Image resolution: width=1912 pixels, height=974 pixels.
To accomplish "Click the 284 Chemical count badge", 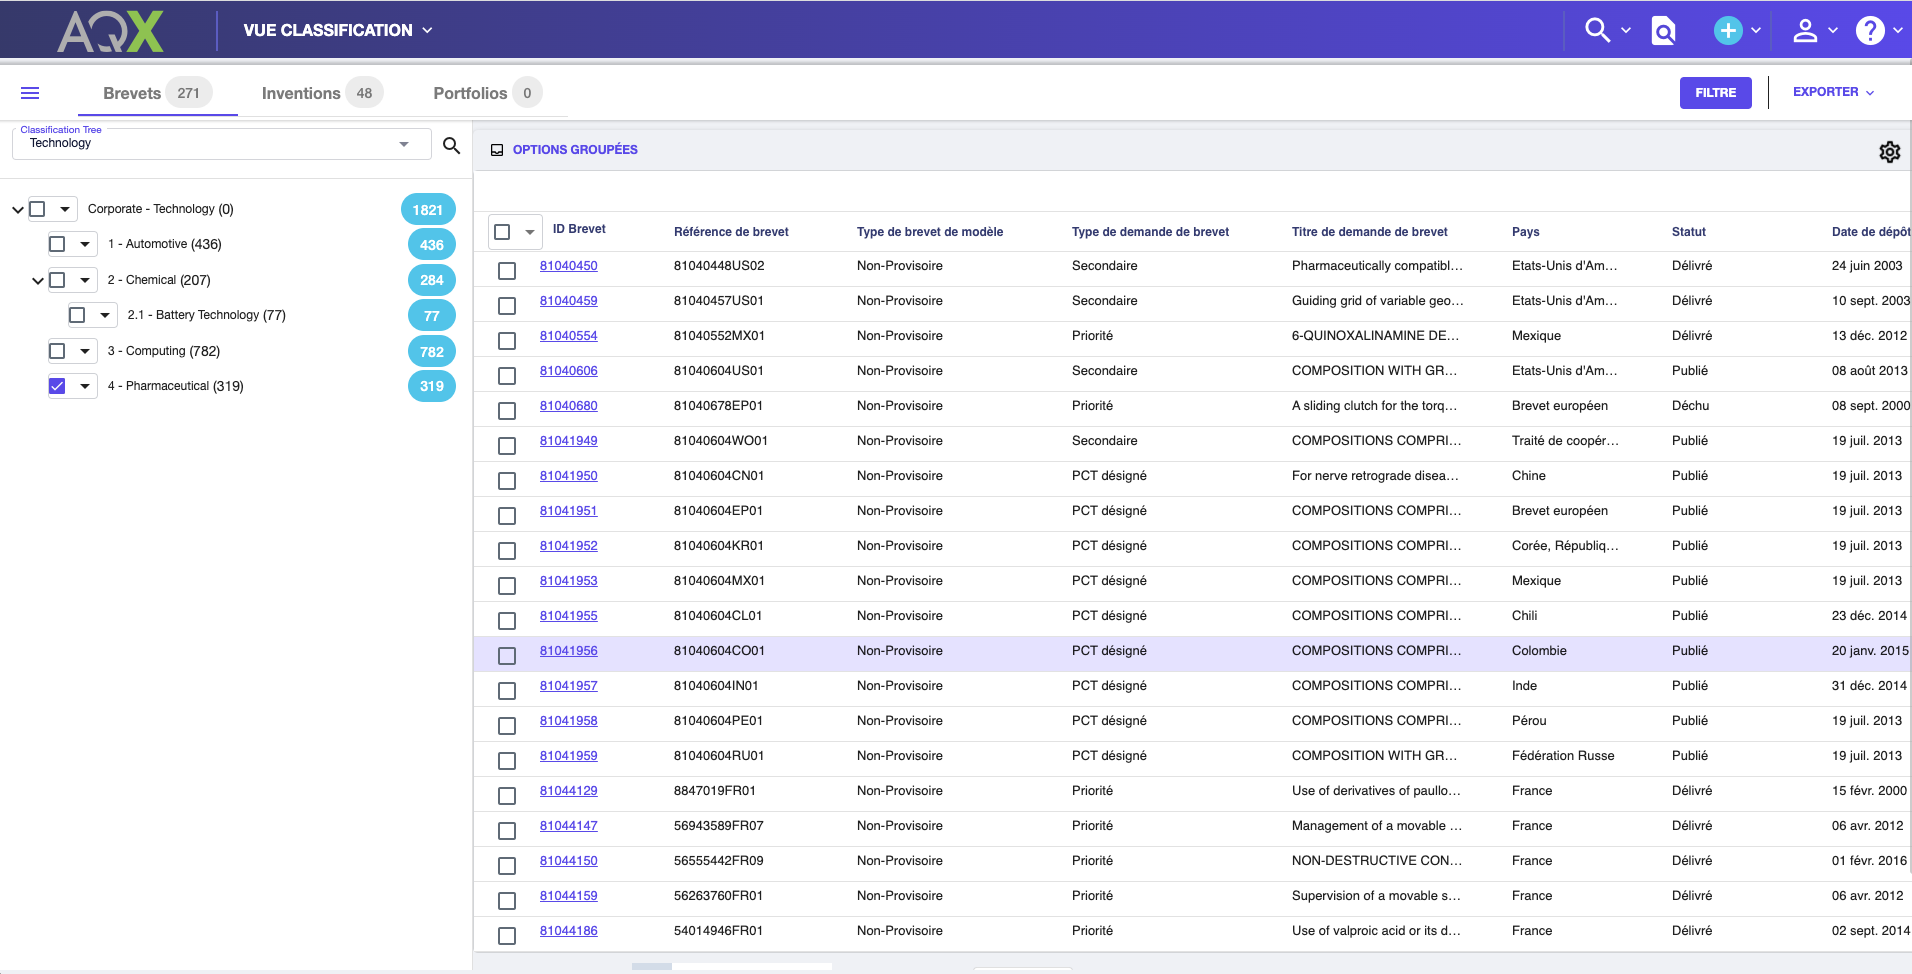I will click(432, 280).
